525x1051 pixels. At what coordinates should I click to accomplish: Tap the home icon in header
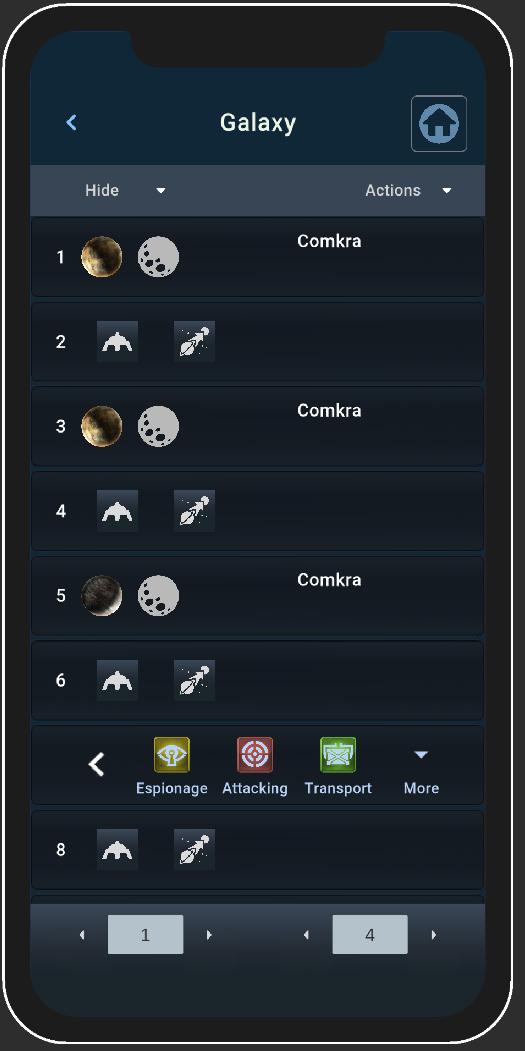439,124
